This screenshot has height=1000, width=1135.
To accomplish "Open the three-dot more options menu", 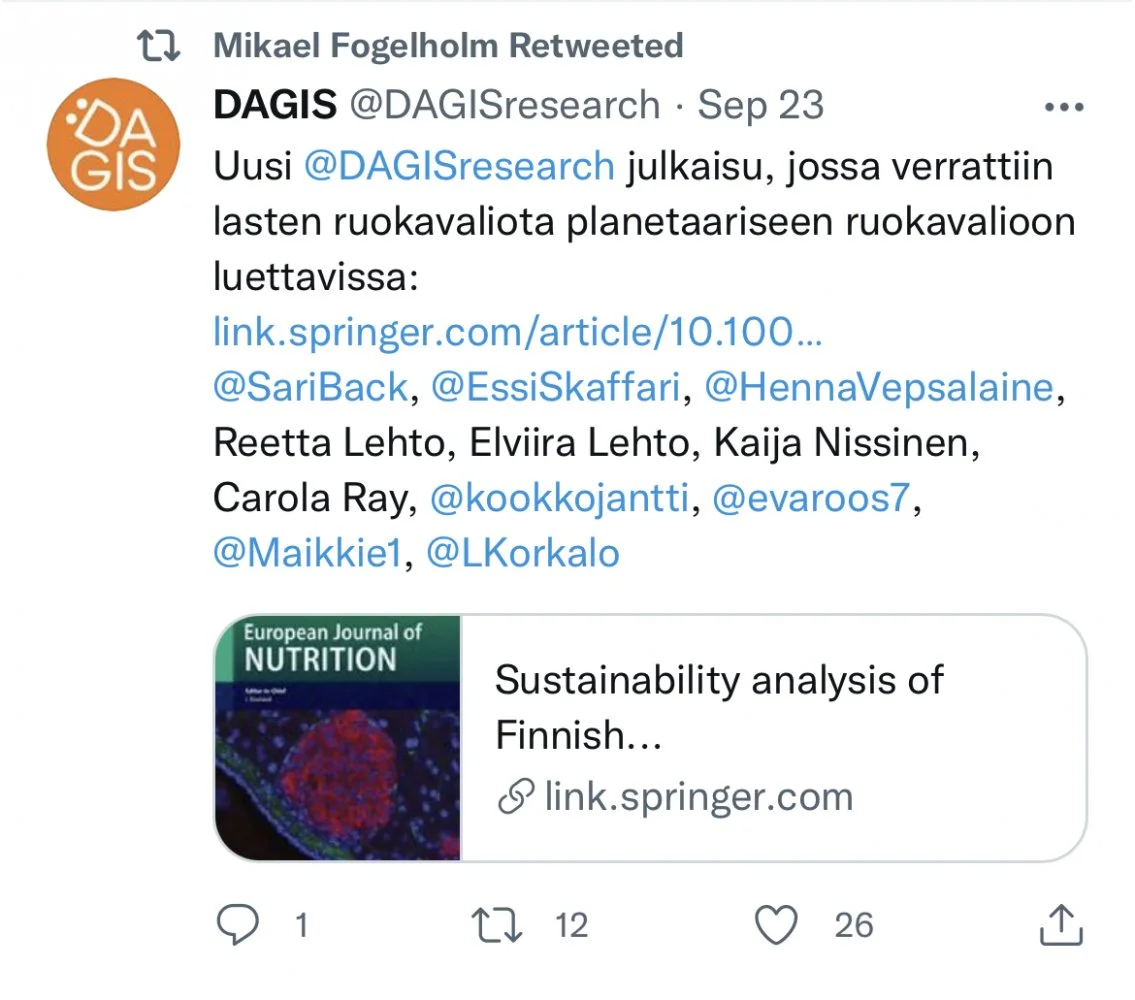I will tap(1061, 107).
